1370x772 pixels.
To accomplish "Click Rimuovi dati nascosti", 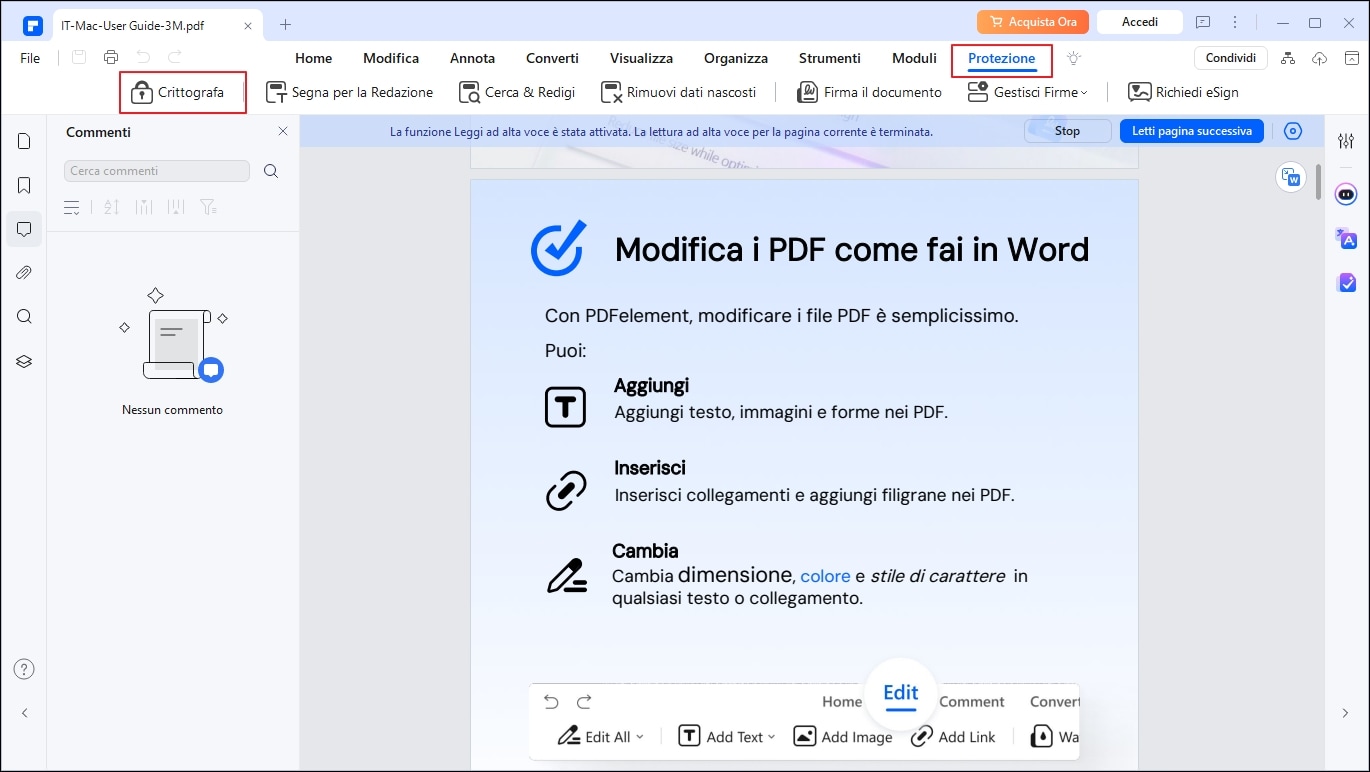I will pos(678,92).
